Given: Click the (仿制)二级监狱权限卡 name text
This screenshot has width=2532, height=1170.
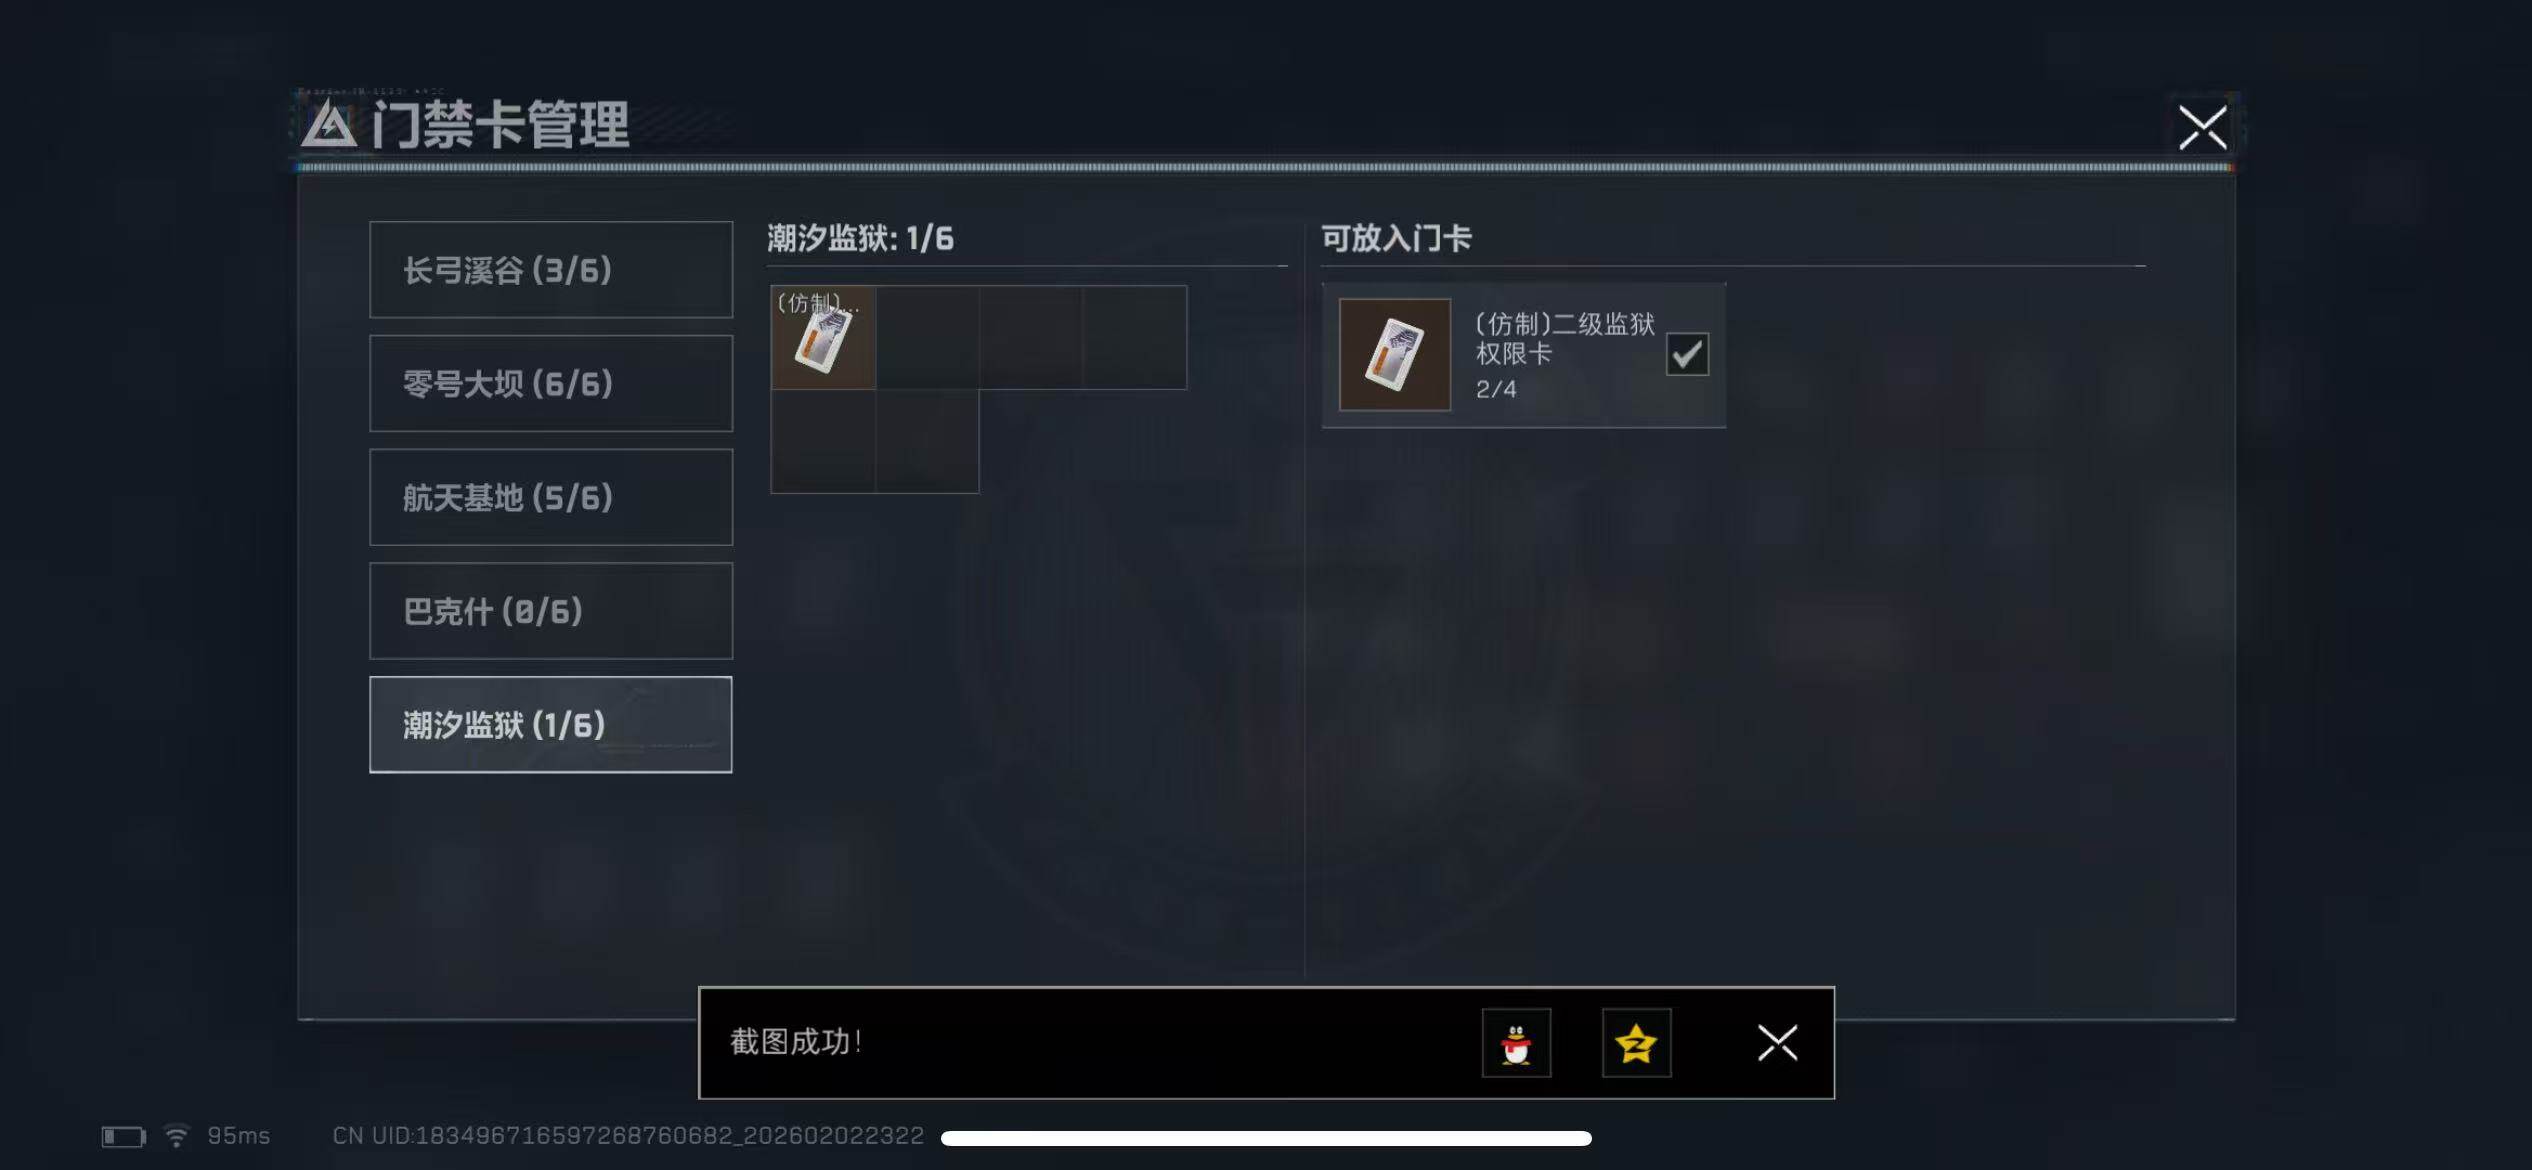Looking at the screenshot, I should pyautogui.click(x=1565, y=339).
